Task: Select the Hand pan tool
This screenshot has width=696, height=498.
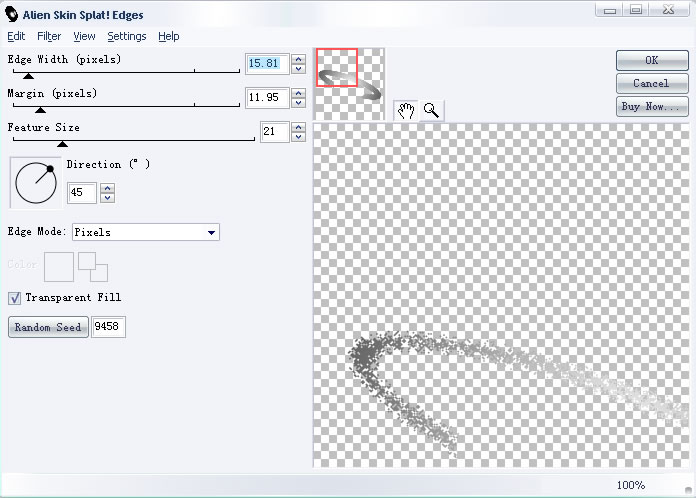Action: click(406, 110)
